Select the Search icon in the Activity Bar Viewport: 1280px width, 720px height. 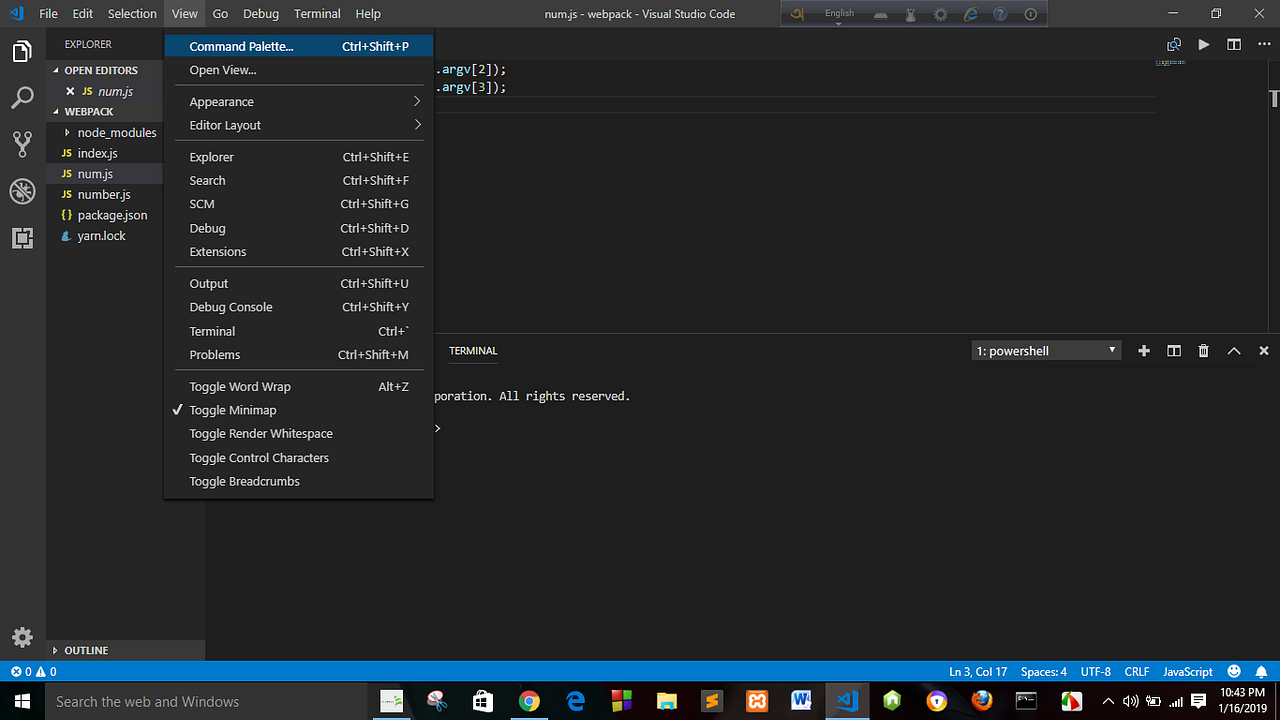[22, 97]
